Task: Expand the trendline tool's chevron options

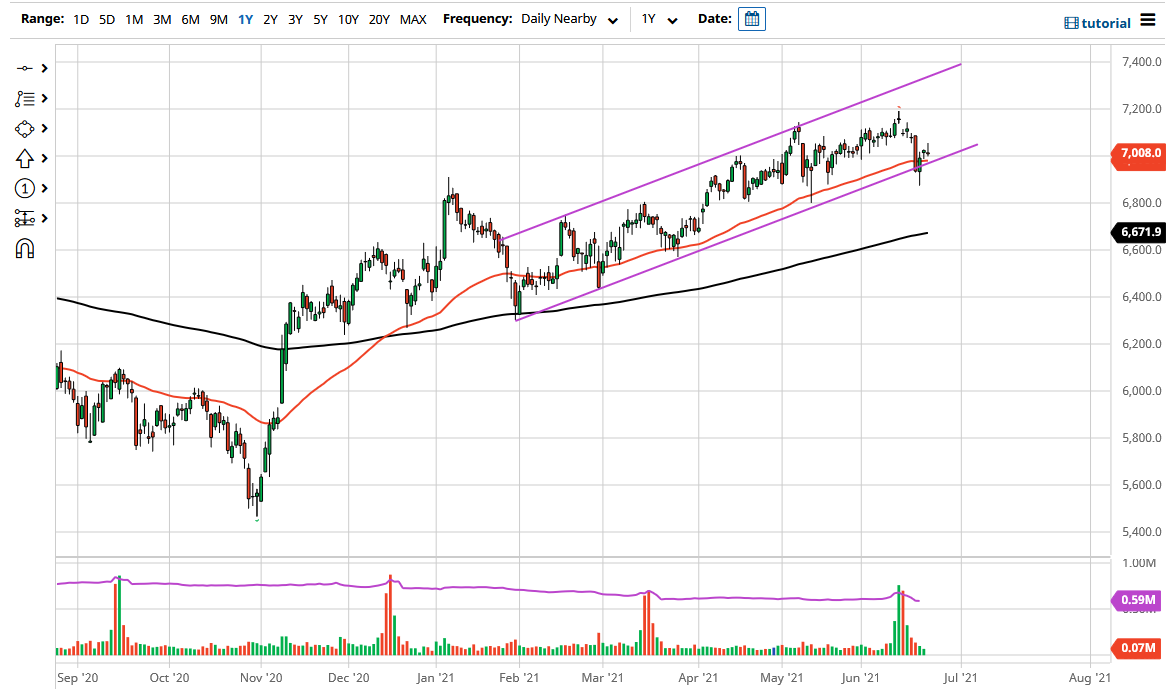Action: pos(42,68)
